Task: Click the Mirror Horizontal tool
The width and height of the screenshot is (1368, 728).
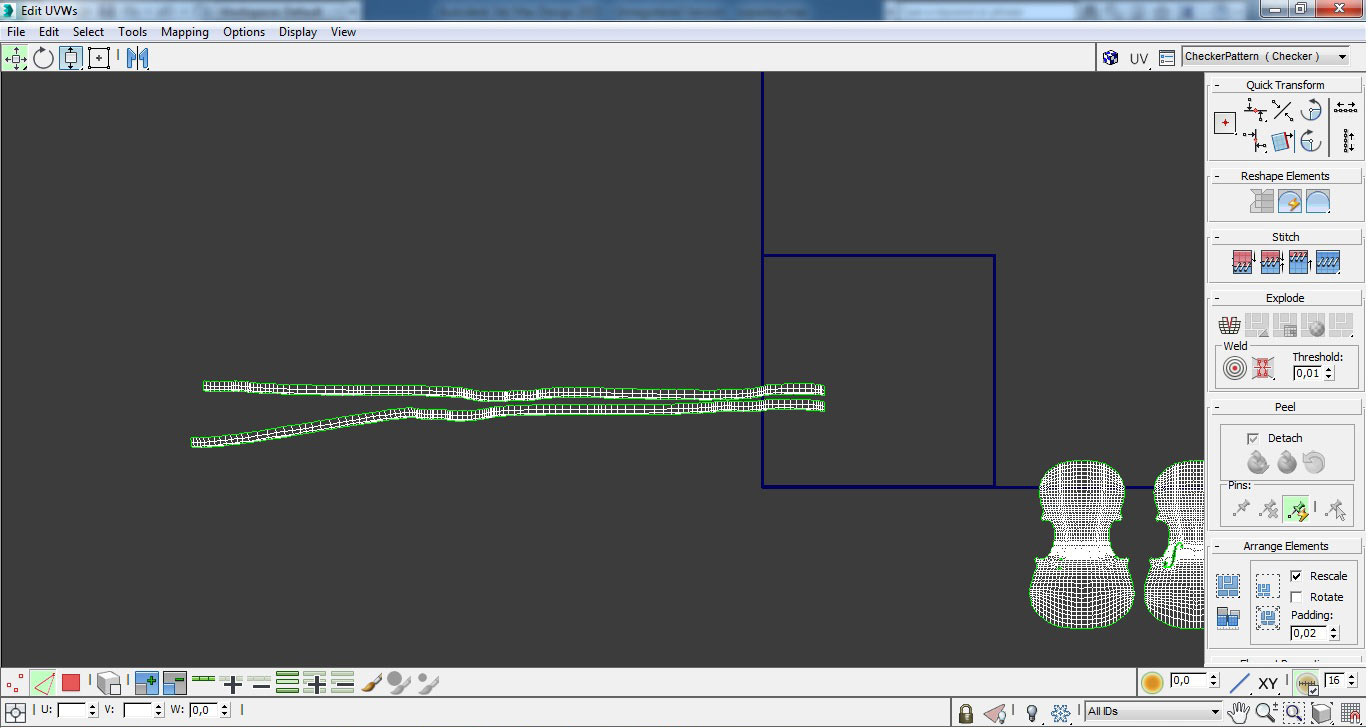Action: pyautogui.click(x=137, y=58)
